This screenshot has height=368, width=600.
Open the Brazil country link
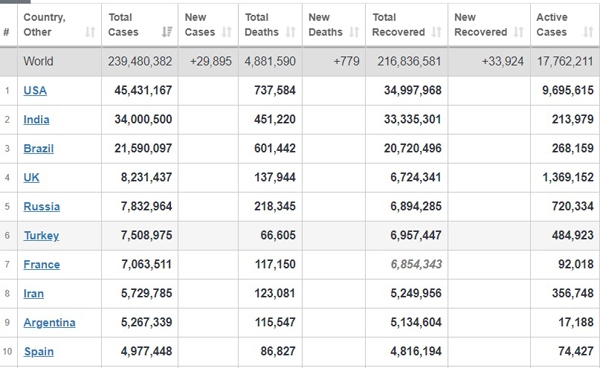(x=38, y=148)
